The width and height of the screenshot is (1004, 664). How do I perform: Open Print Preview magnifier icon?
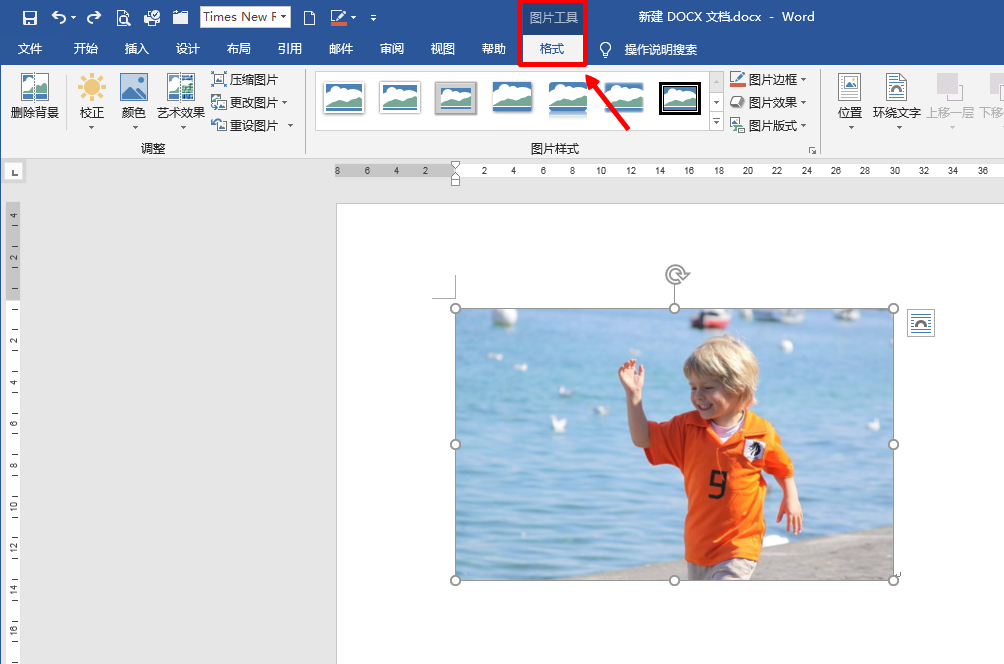(x=123, y=17)
